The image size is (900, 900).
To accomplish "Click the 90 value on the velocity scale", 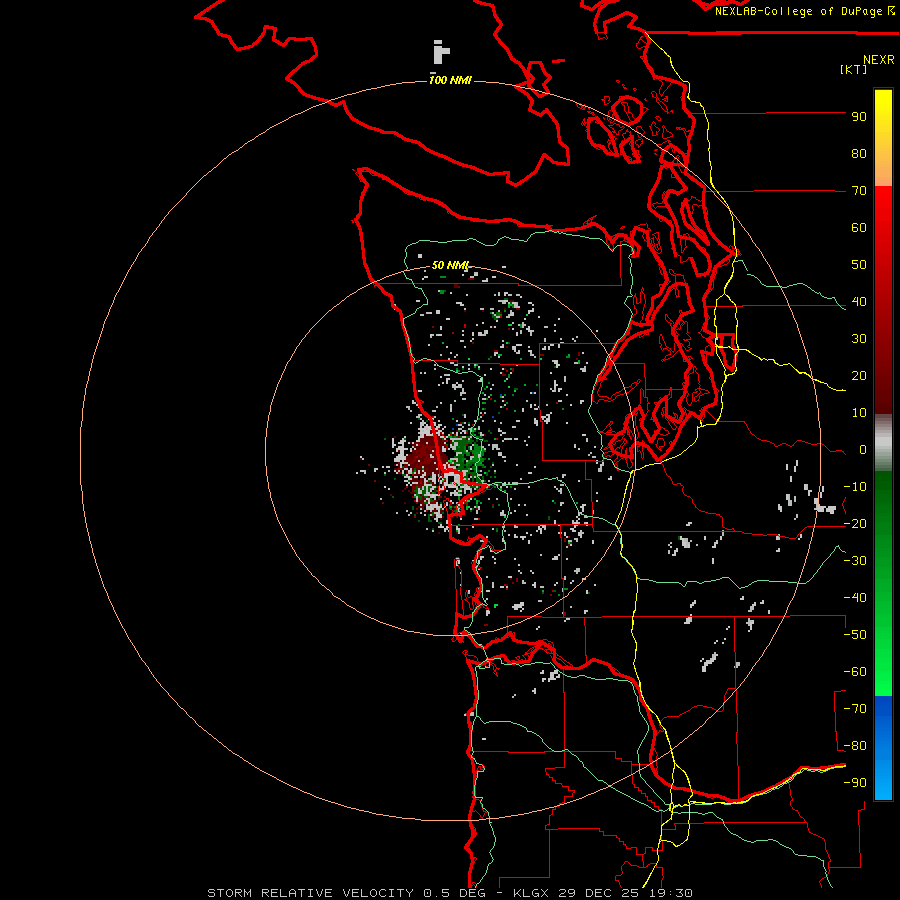I will (x=859, y=117).
